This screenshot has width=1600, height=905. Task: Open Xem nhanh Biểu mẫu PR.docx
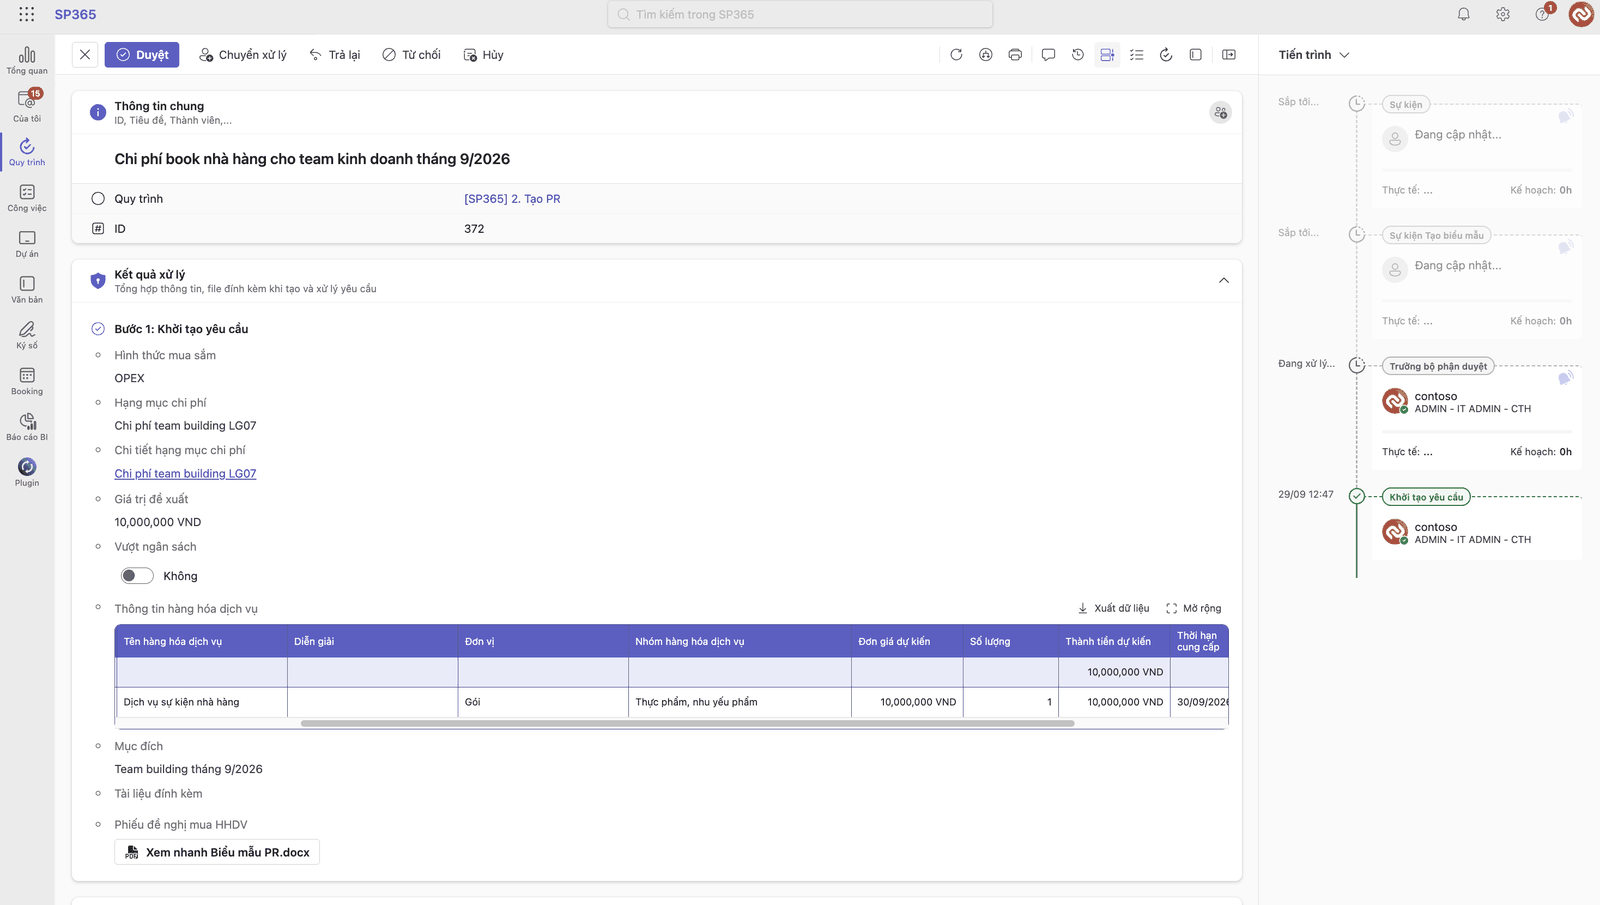217,853
